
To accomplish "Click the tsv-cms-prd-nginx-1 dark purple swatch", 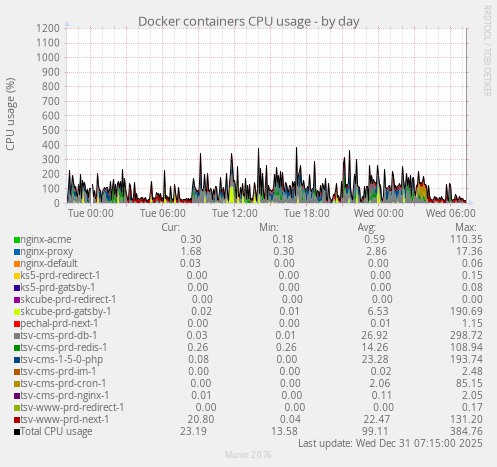I will coord(17,396).
